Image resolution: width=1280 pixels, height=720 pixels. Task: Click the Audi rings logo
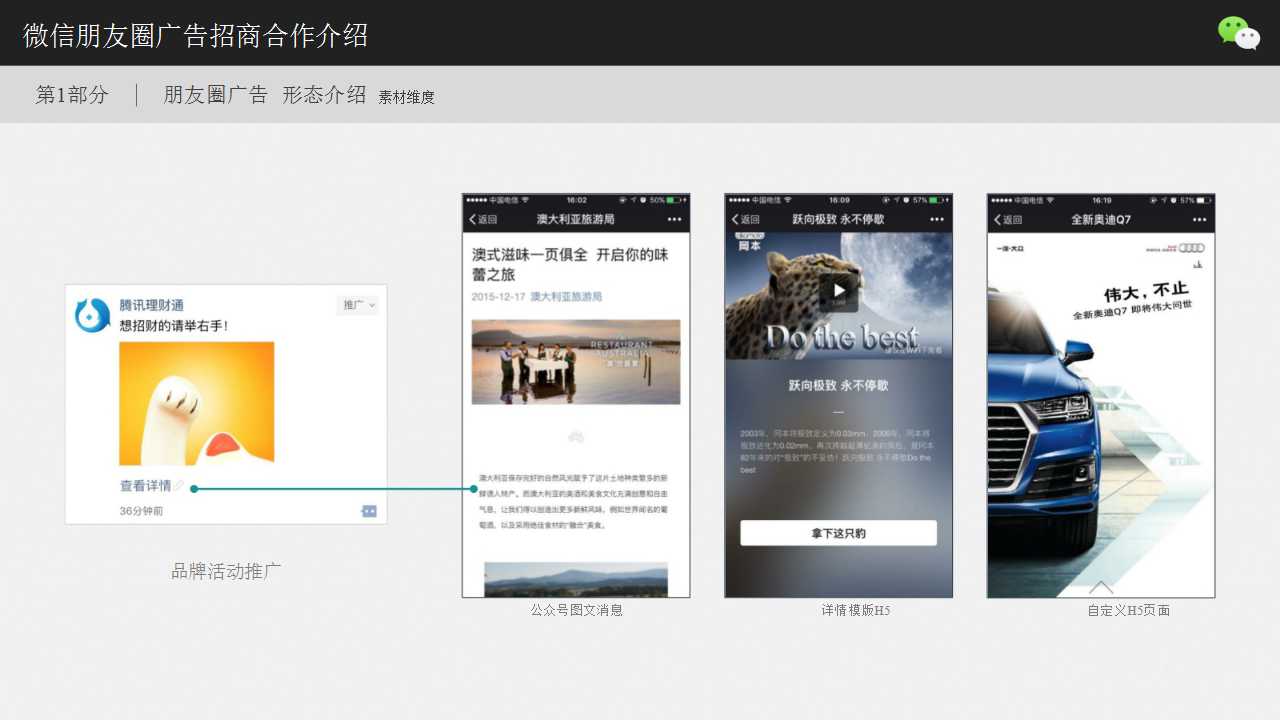1191,249
